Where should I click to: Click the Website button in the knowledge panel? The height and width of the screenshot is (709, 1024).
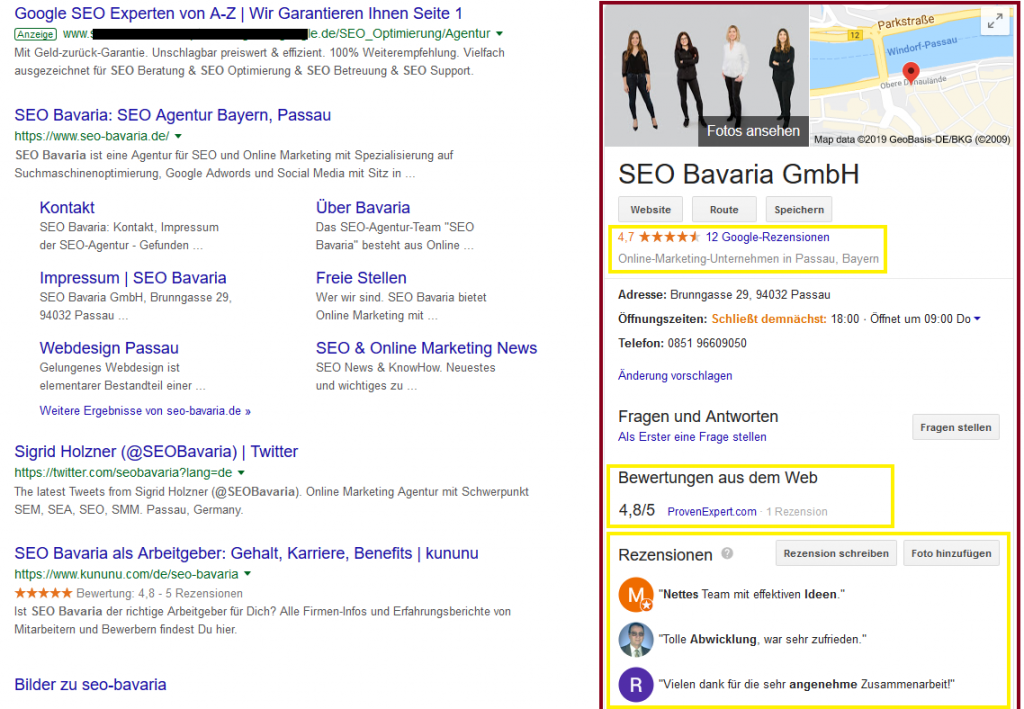pyautogui.click(x=650, y=210)
